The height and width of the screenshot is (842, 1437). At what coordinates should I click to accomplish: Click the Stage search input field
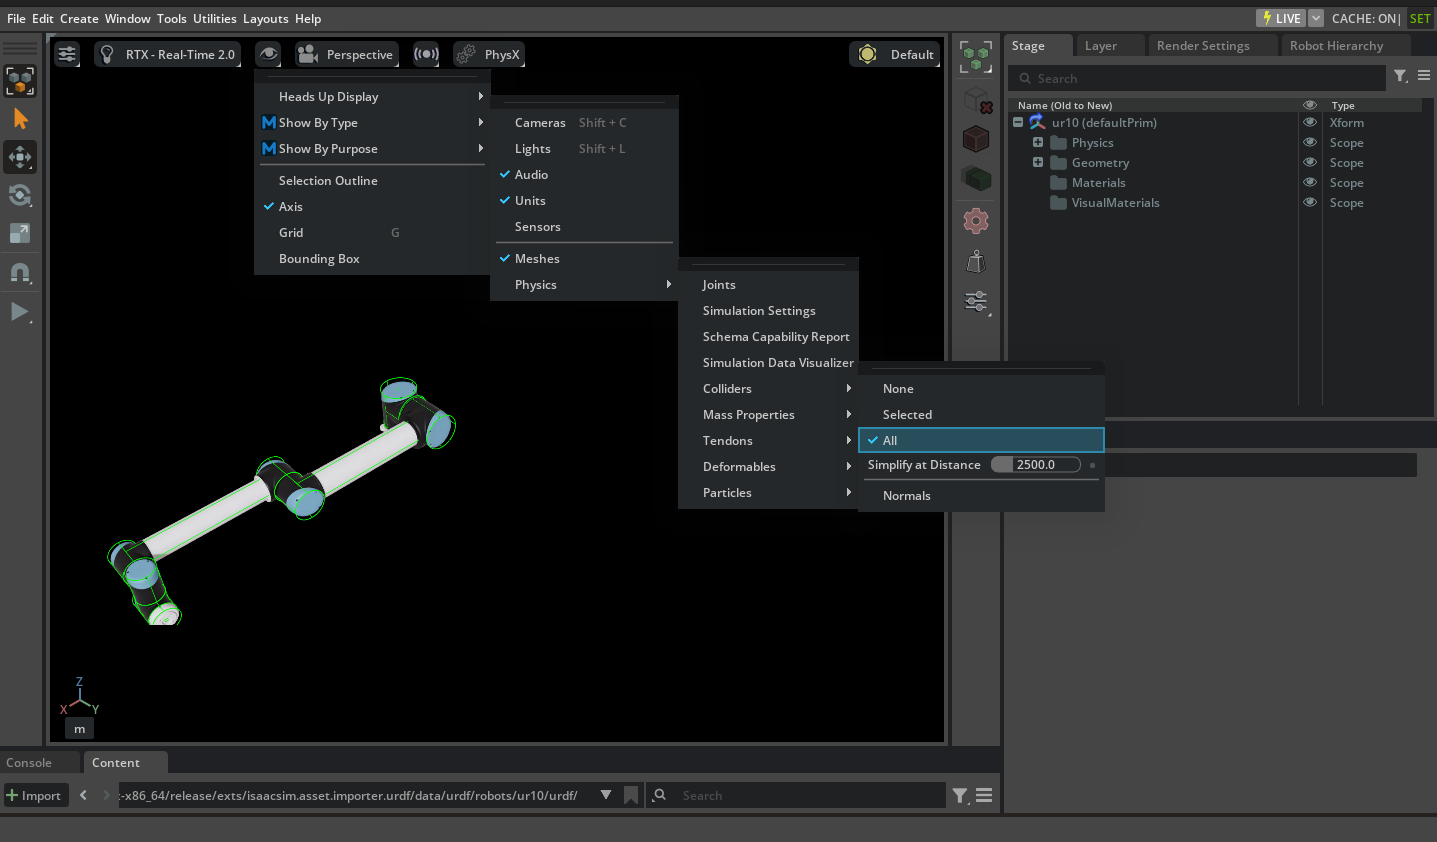[1200, 79]
